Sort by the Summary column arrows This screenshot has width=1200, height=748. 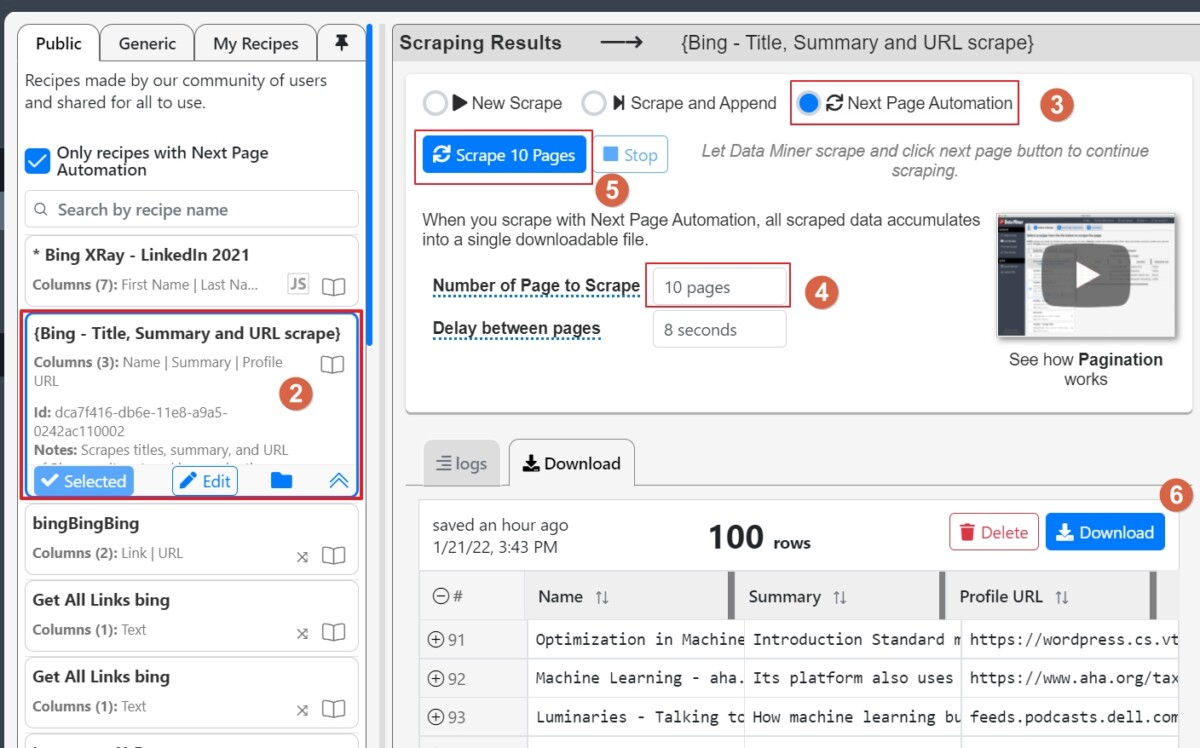pyautogui.click(x=840, y=597)
